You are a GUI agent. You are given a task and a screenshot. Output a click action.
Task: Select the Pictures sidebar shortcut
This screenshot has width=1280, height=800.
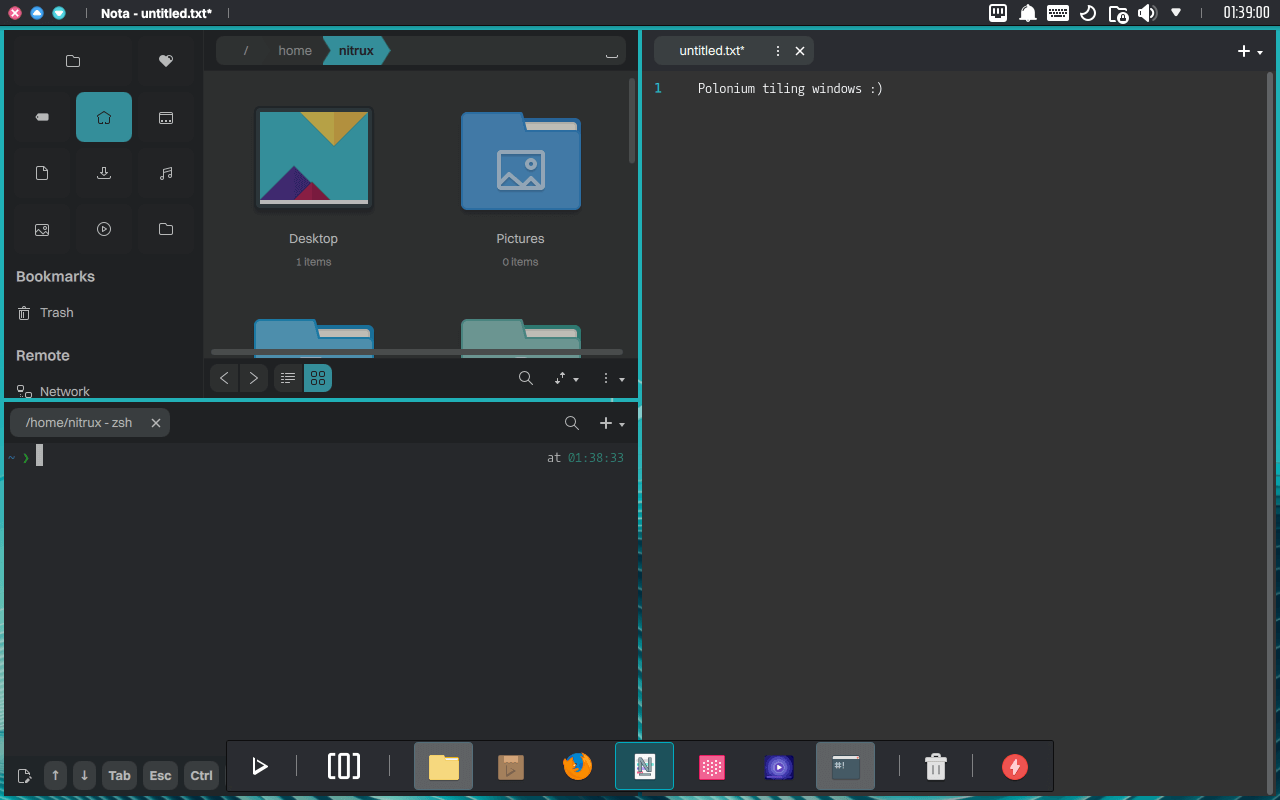[41, 229]
